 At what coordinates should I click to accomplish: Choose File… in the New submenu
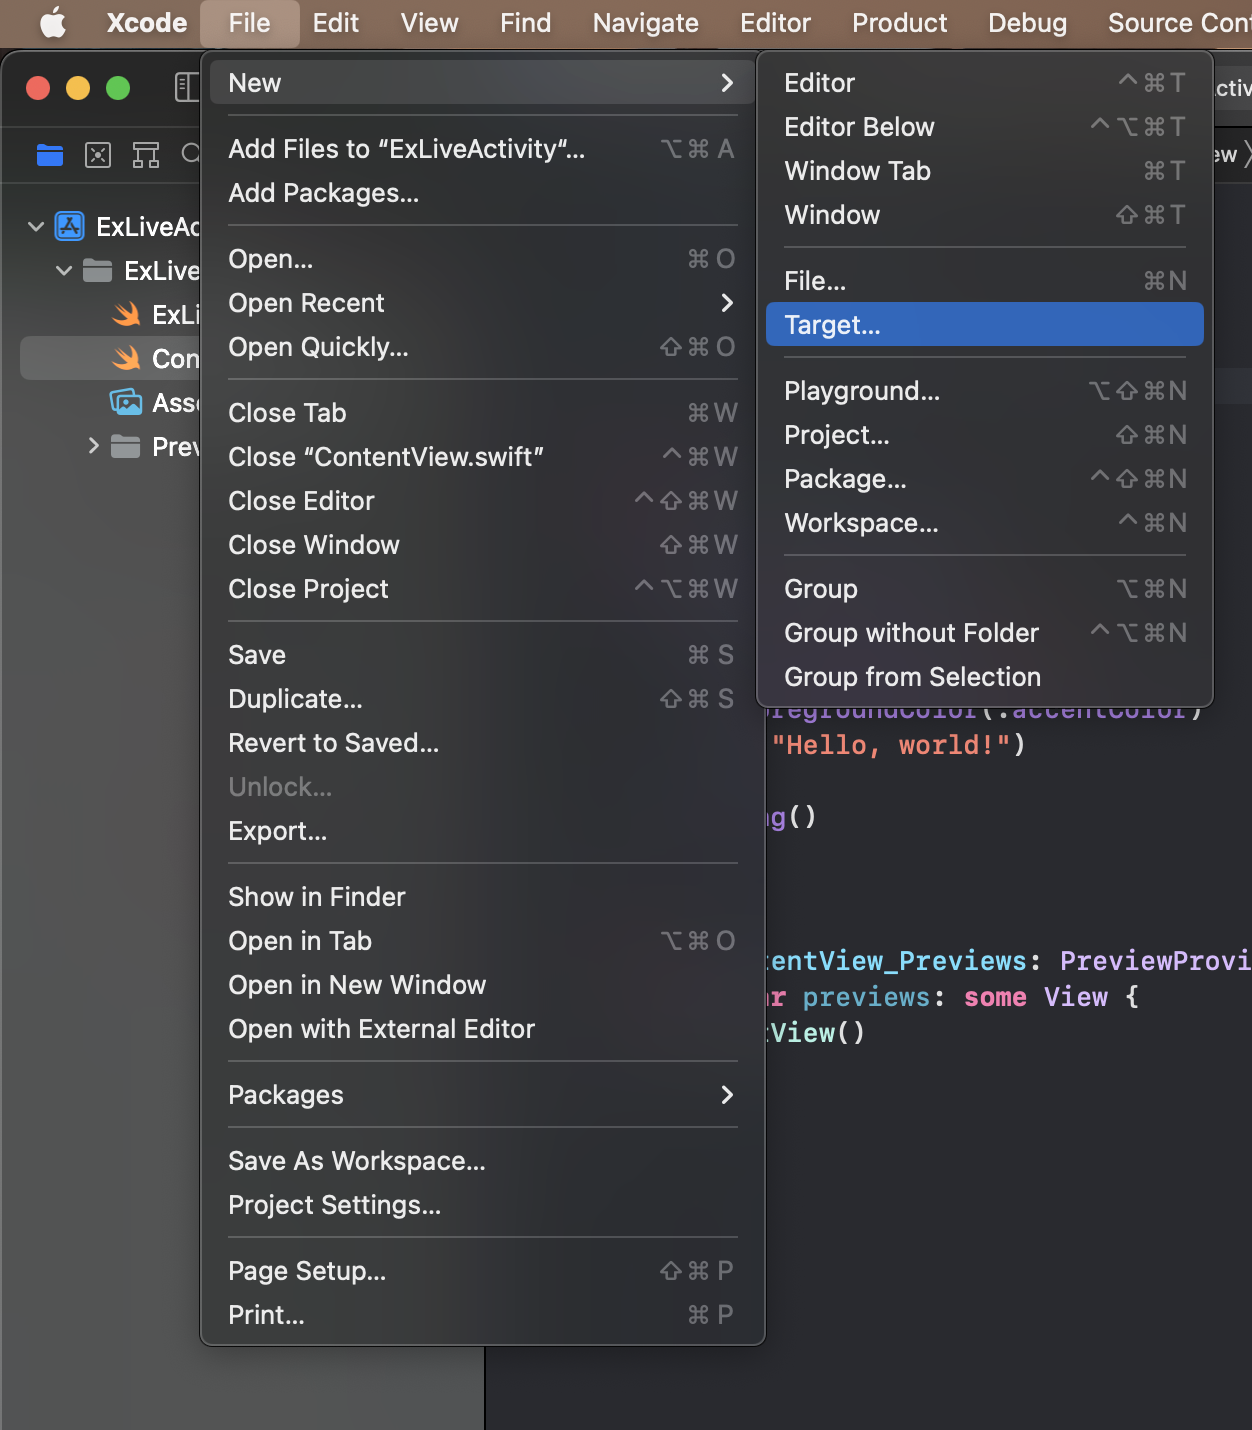pyautogui.click(x=984, y=281)
